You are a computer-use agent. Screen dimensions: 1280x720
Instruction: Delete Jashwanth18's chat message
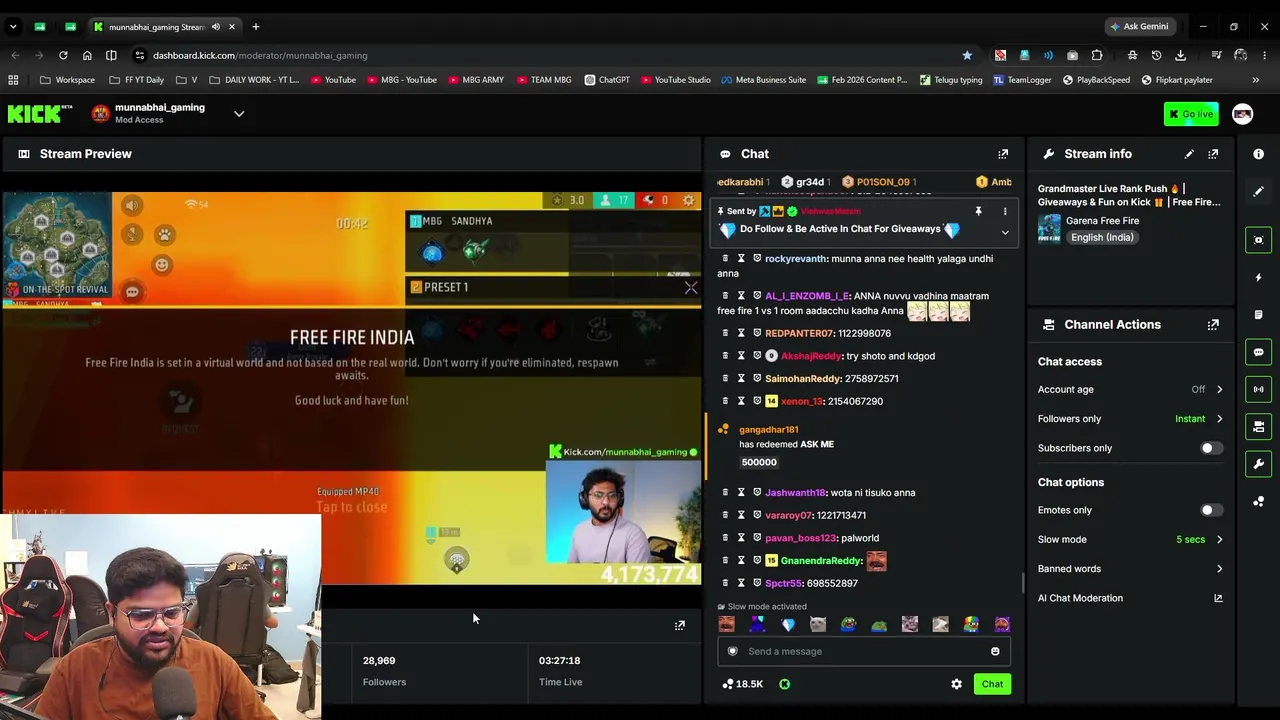point(725,493)
